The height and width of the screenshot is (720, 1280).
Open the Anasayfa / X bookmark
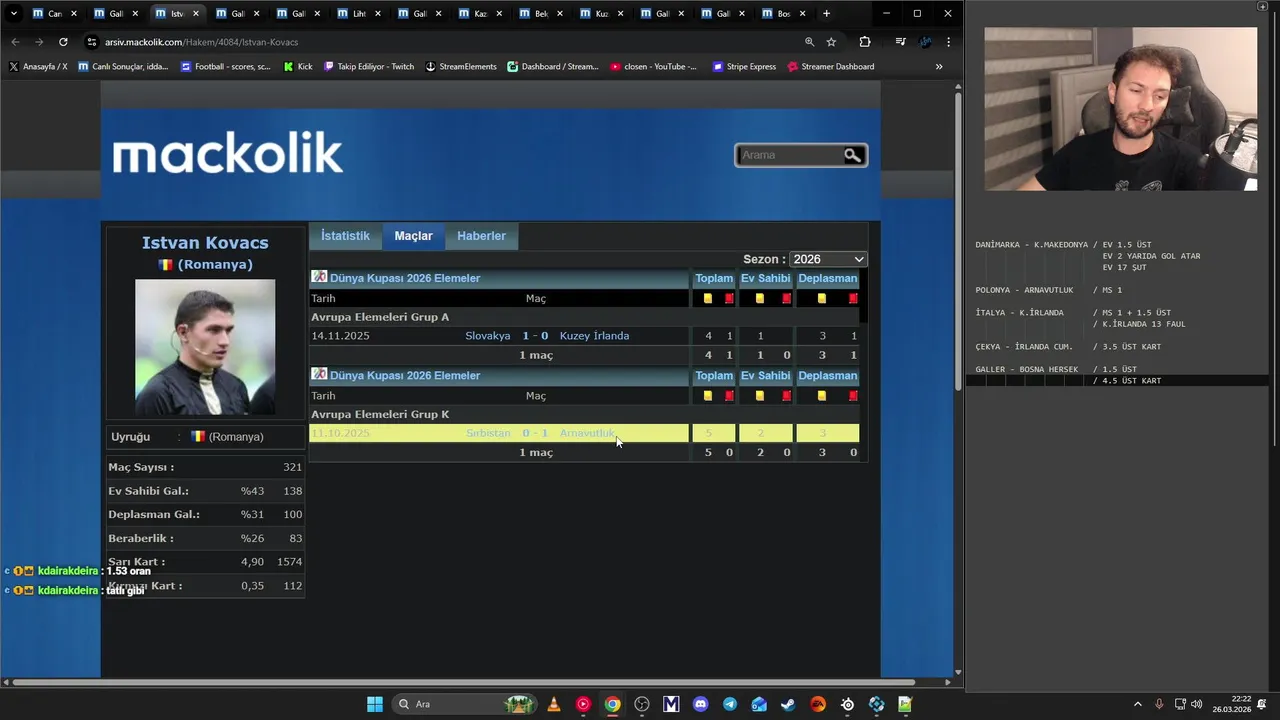(38, 67)
